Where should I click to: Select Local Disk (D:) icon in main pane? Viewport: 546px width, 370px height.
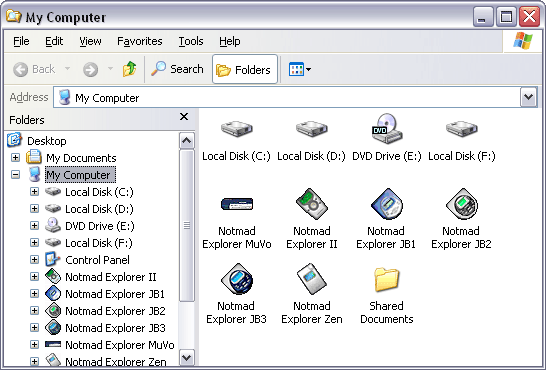click(x=312, y=129)
